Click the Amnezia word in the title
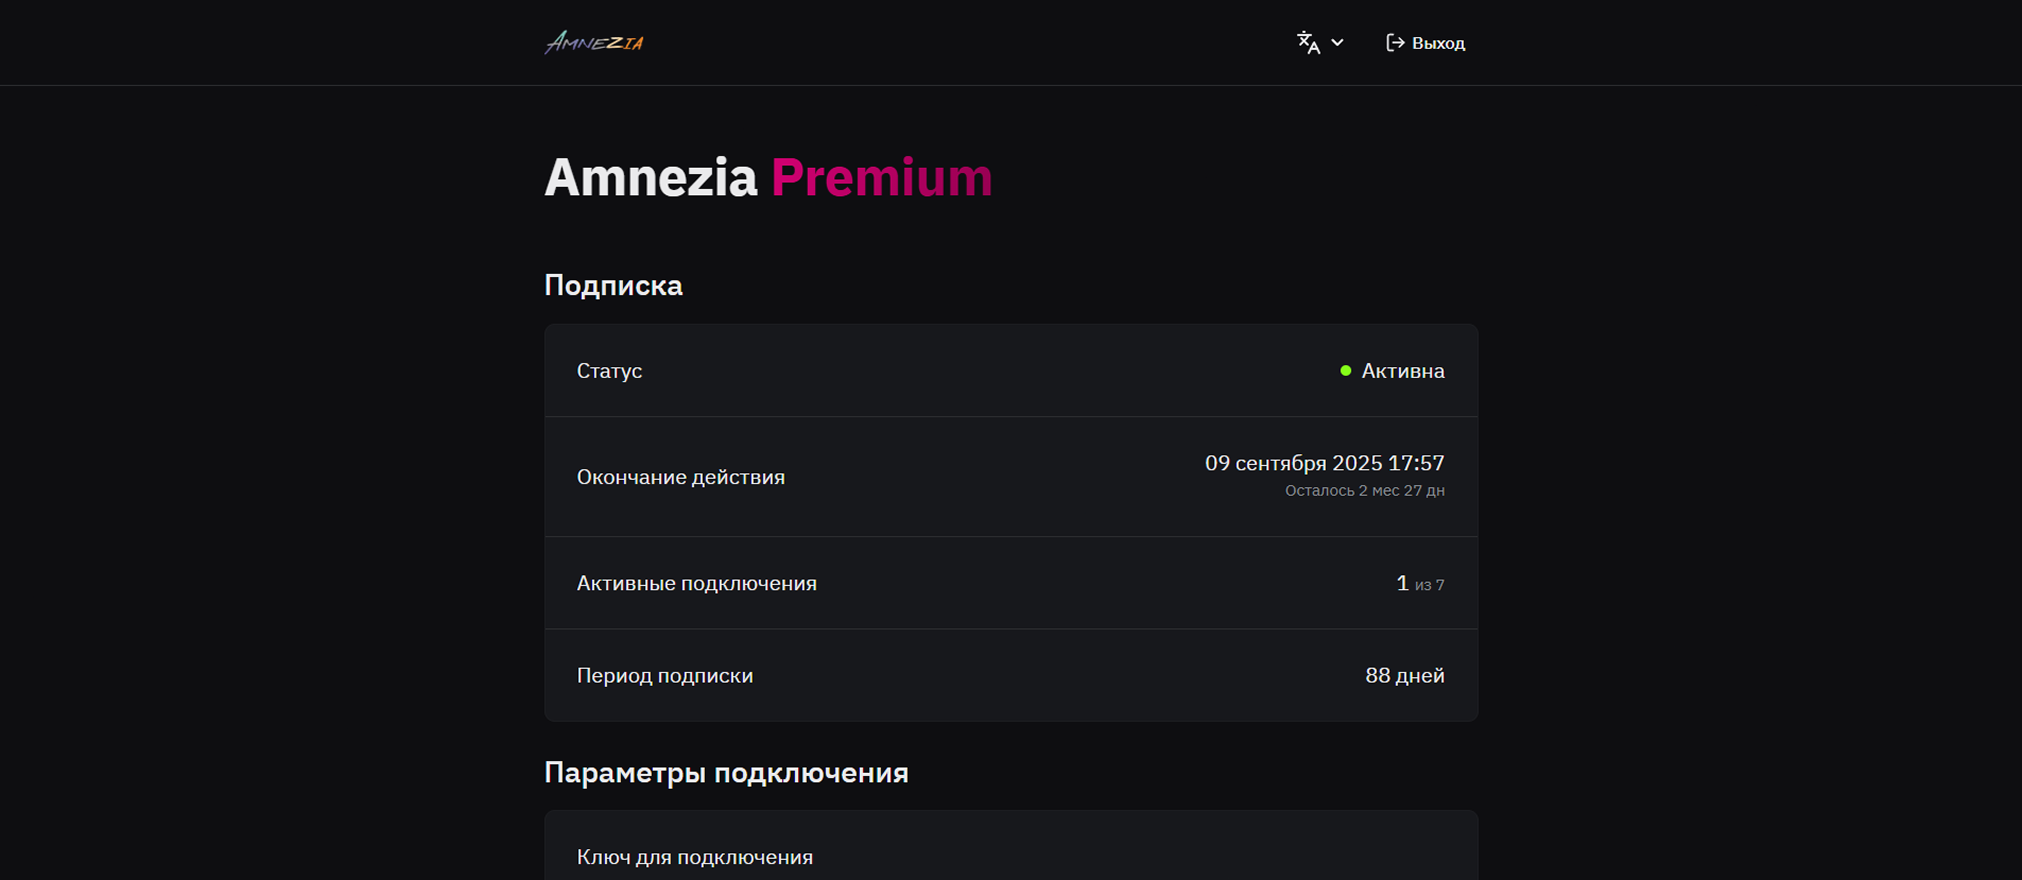The width and height of the screenshot is (2022, 880). [x=650, y=178]
